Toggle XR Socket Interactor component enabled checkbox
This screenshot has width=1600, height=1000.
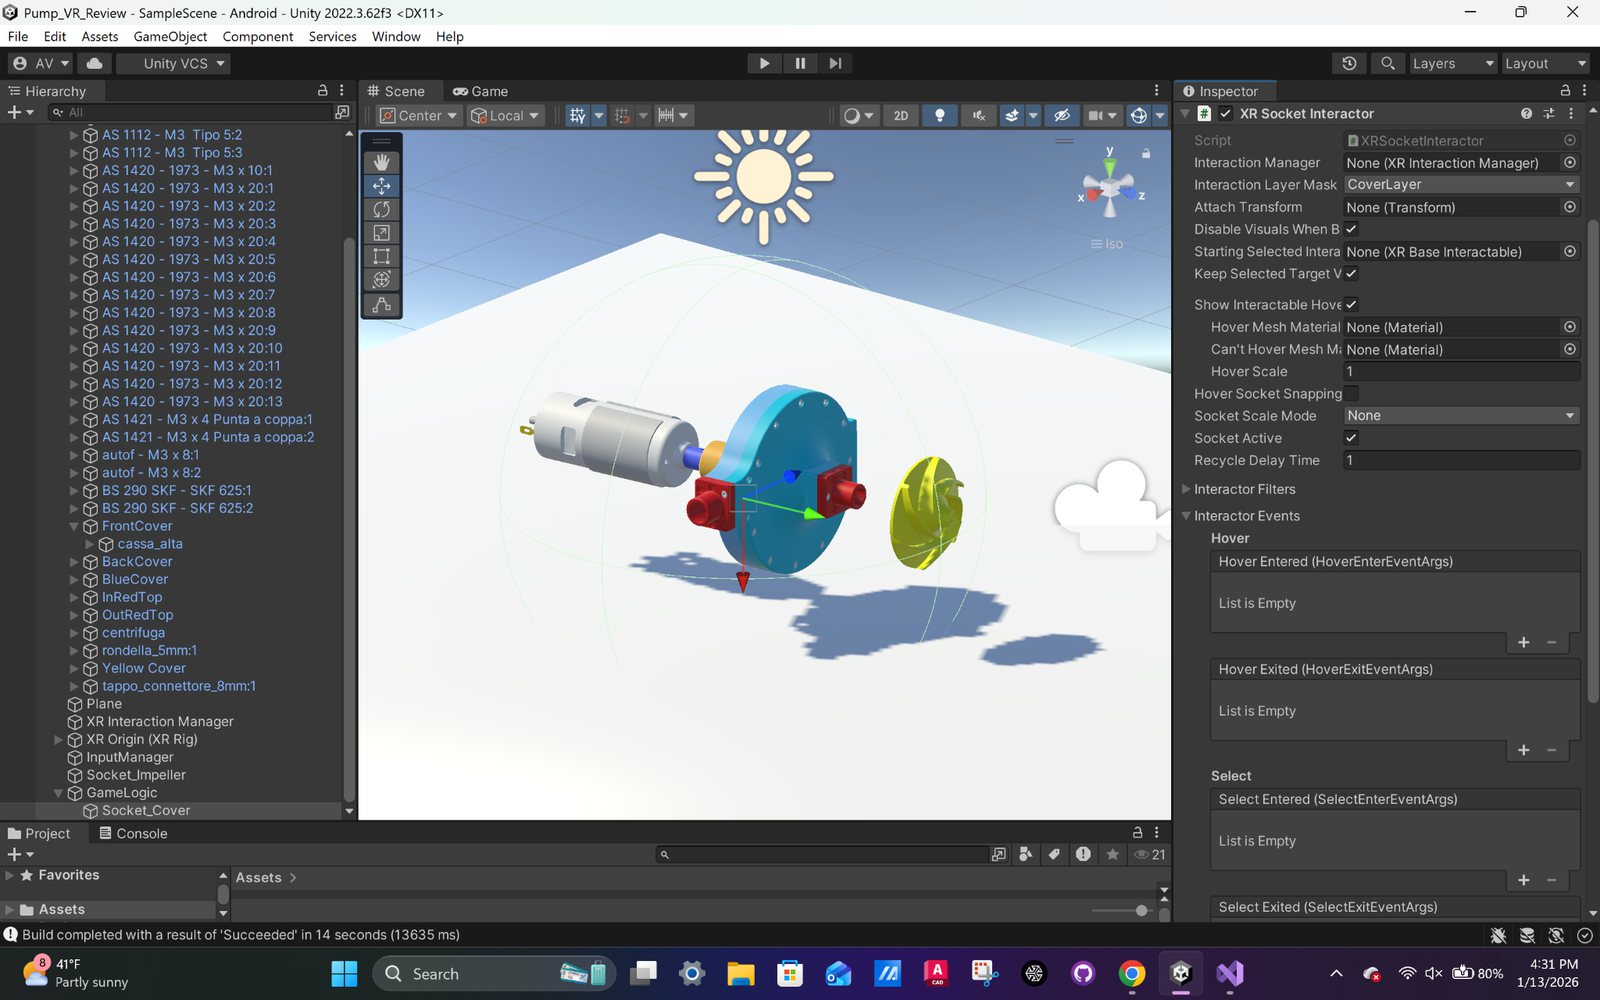[x=1225, y=114]
